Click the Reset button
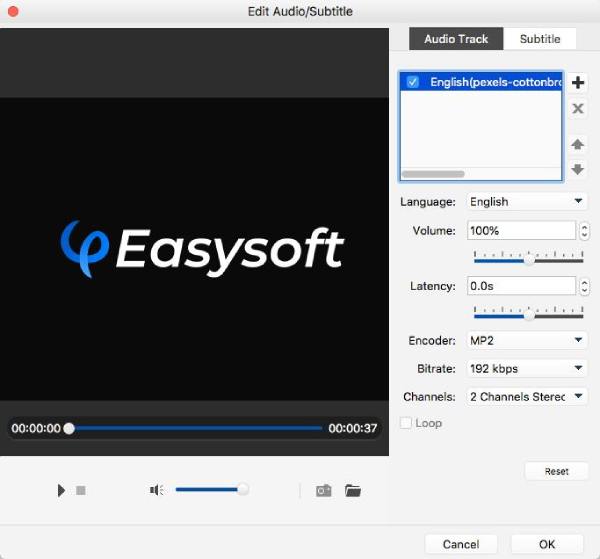 click(x=556, y=471)
